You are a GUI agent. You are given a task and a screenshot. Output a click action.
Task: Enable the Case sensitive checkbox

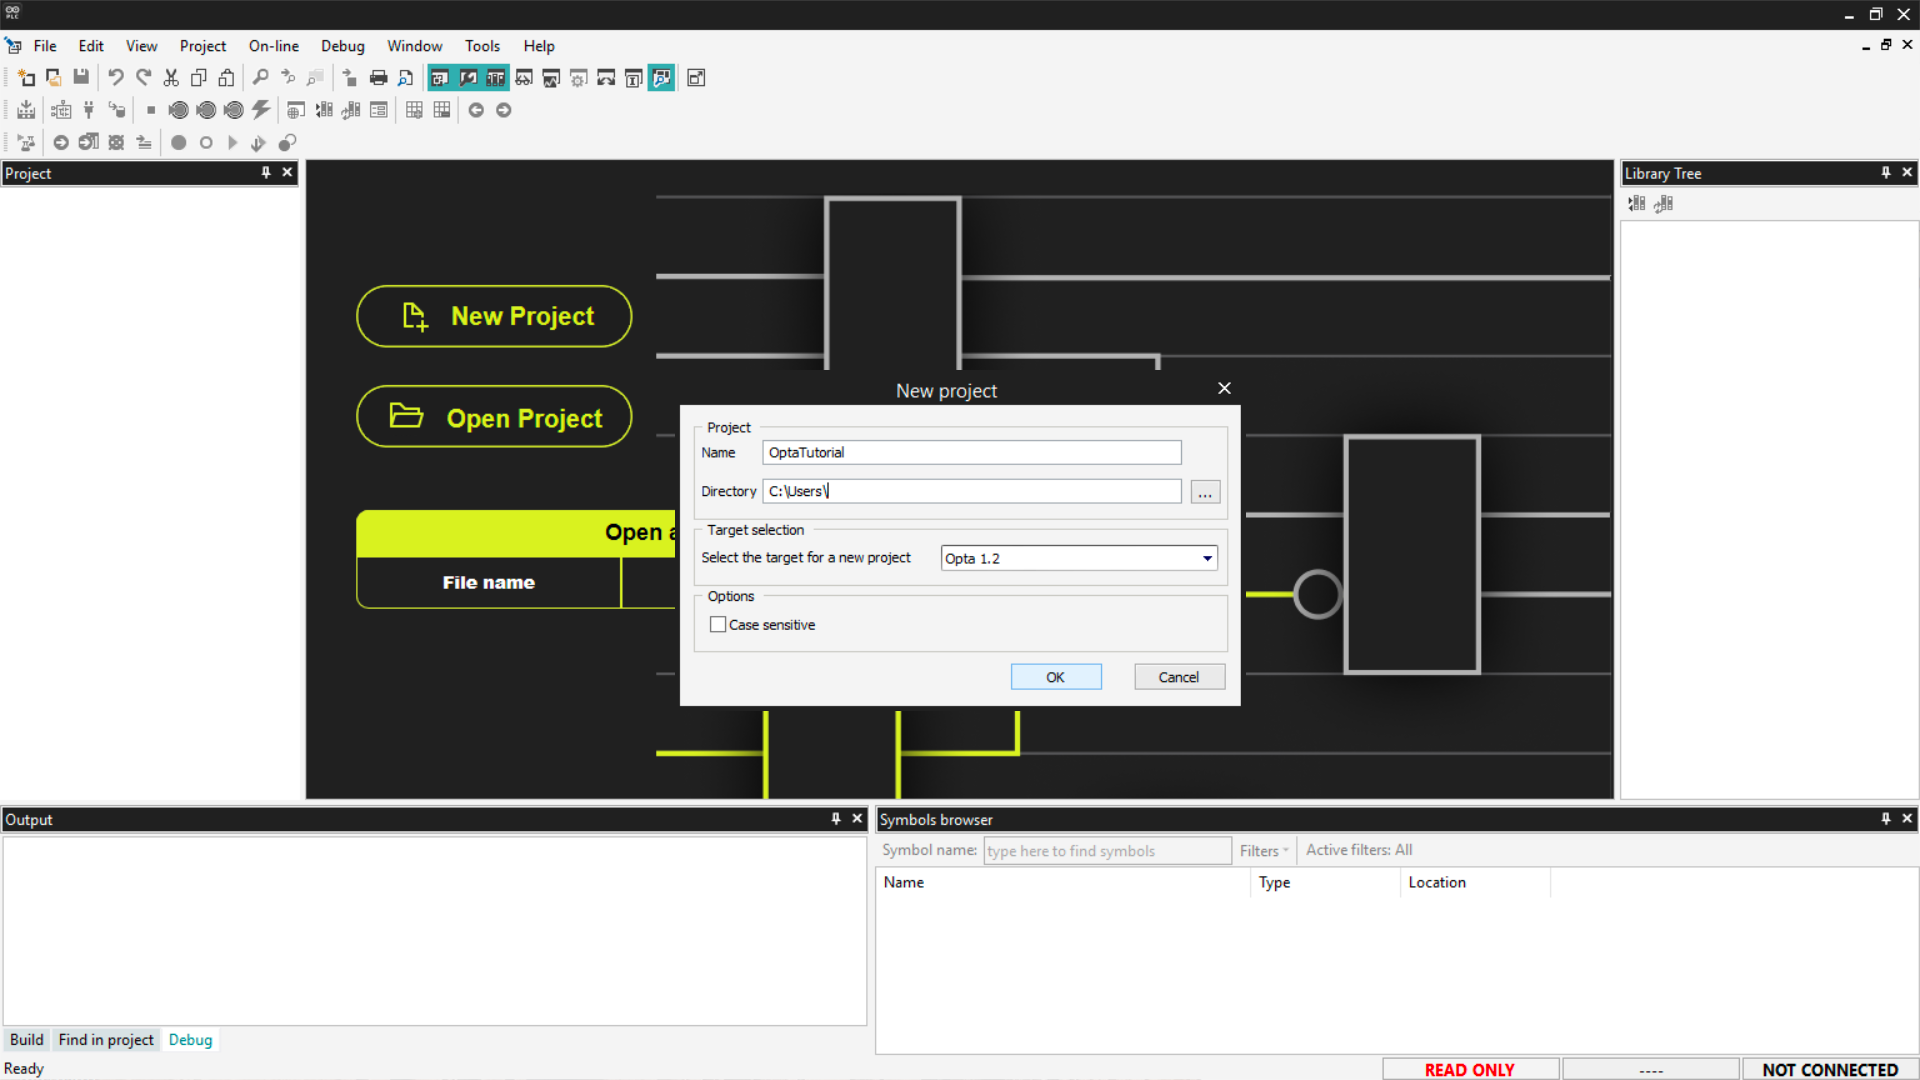[x=718, y=625]
